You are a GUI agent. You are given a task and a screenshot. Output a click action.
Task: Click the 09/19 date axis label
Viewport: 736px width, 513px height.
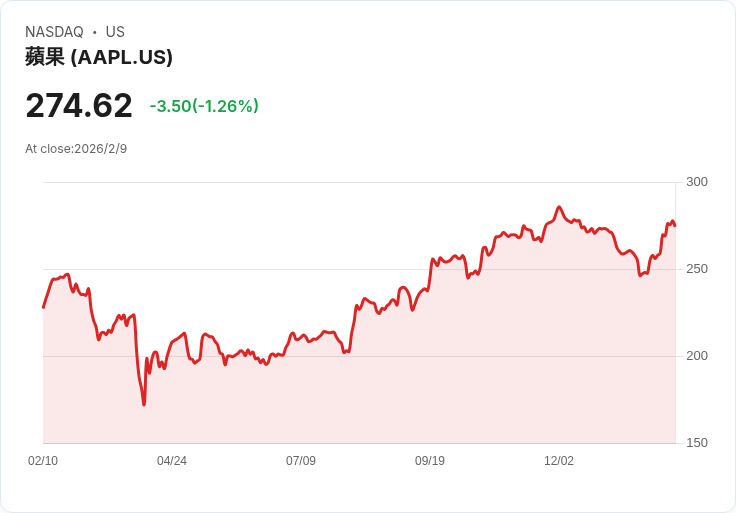(429, 461)
